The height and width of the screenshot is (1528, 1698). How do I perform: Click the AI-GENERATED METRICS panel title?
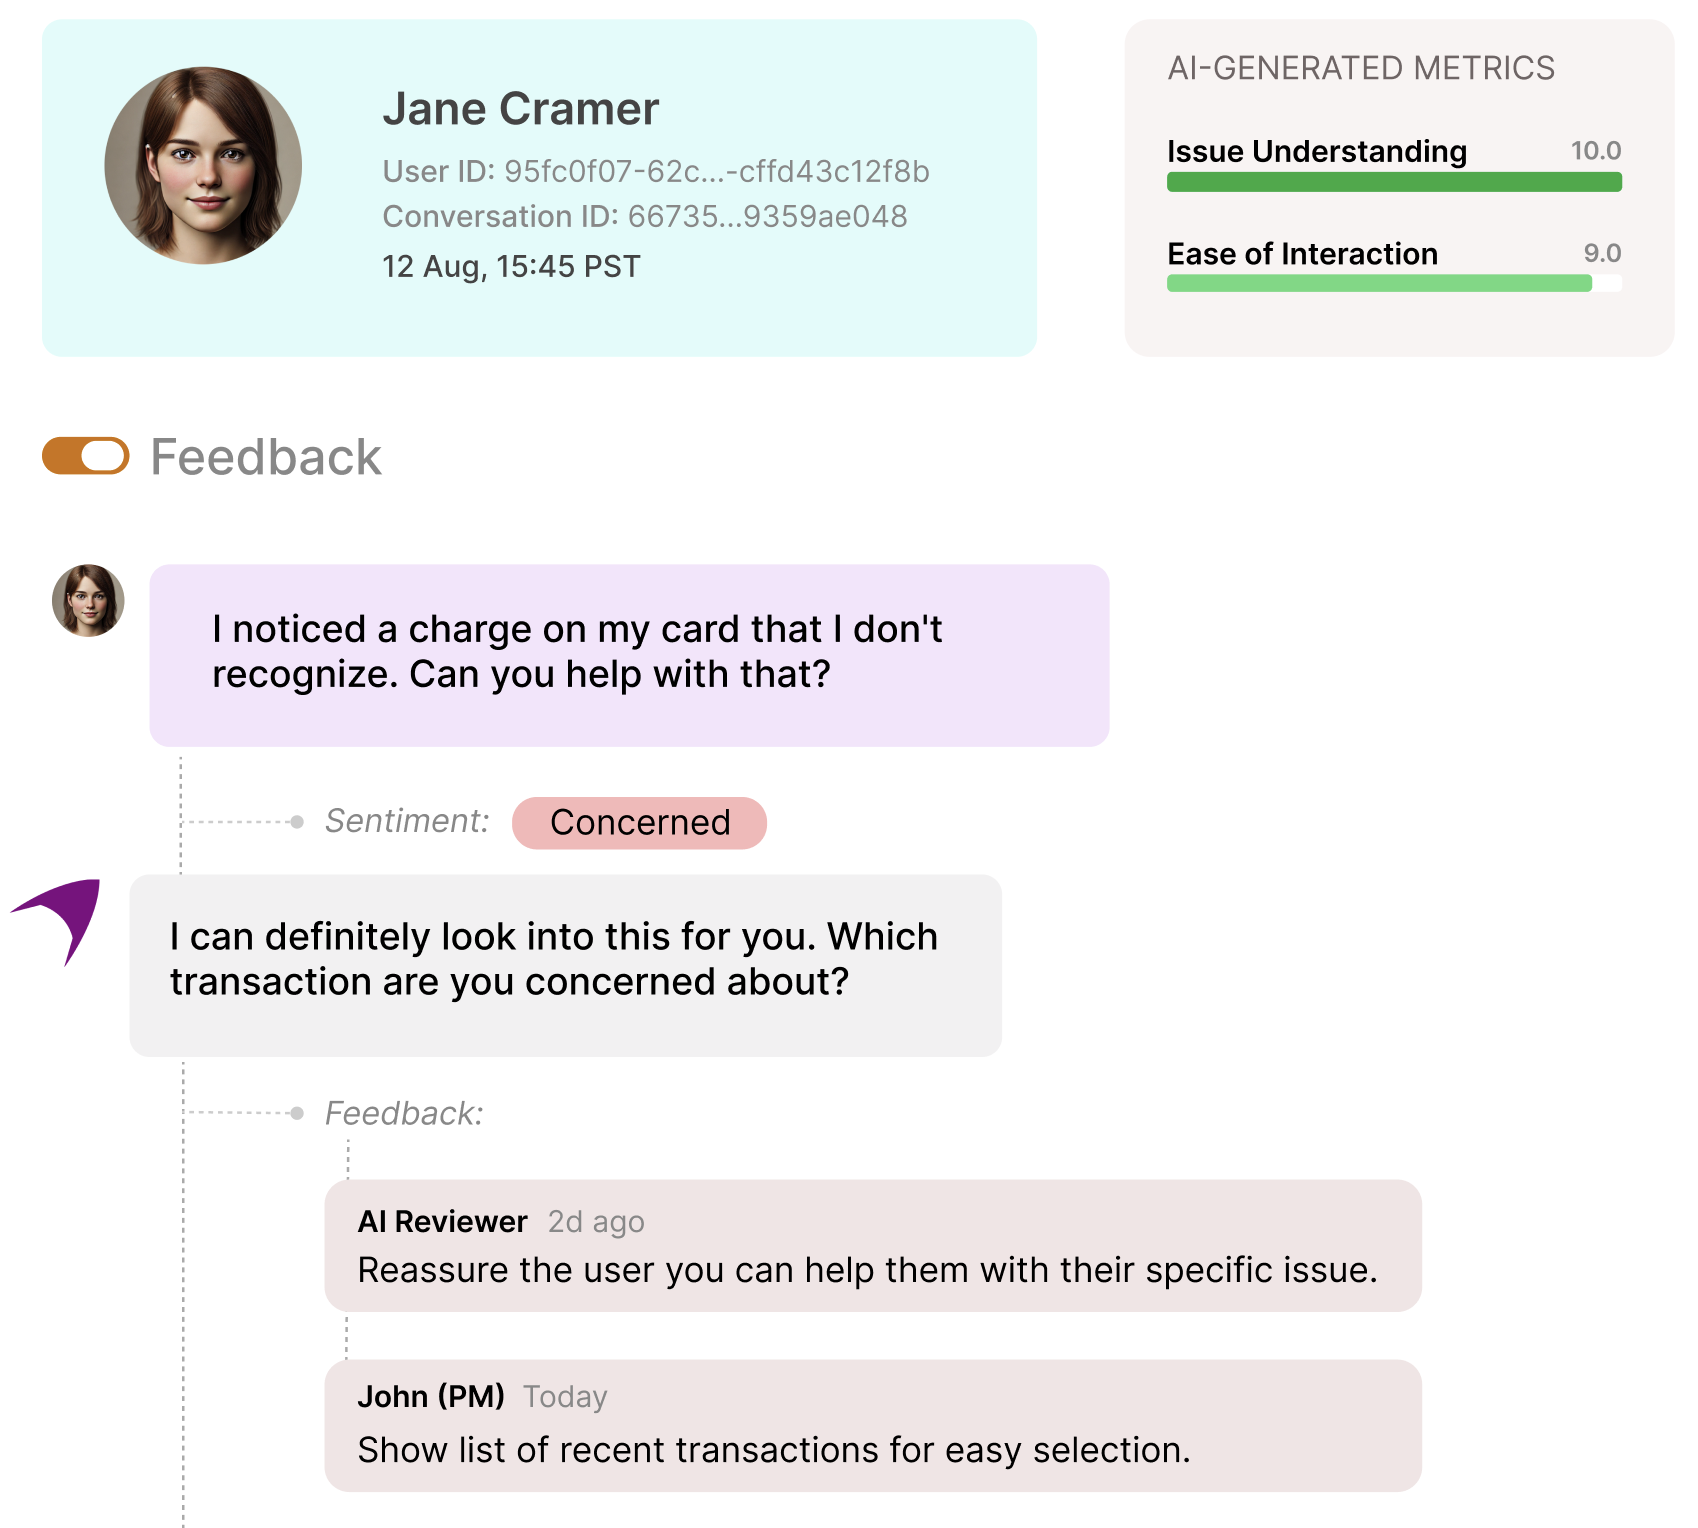pos(1360,68)
